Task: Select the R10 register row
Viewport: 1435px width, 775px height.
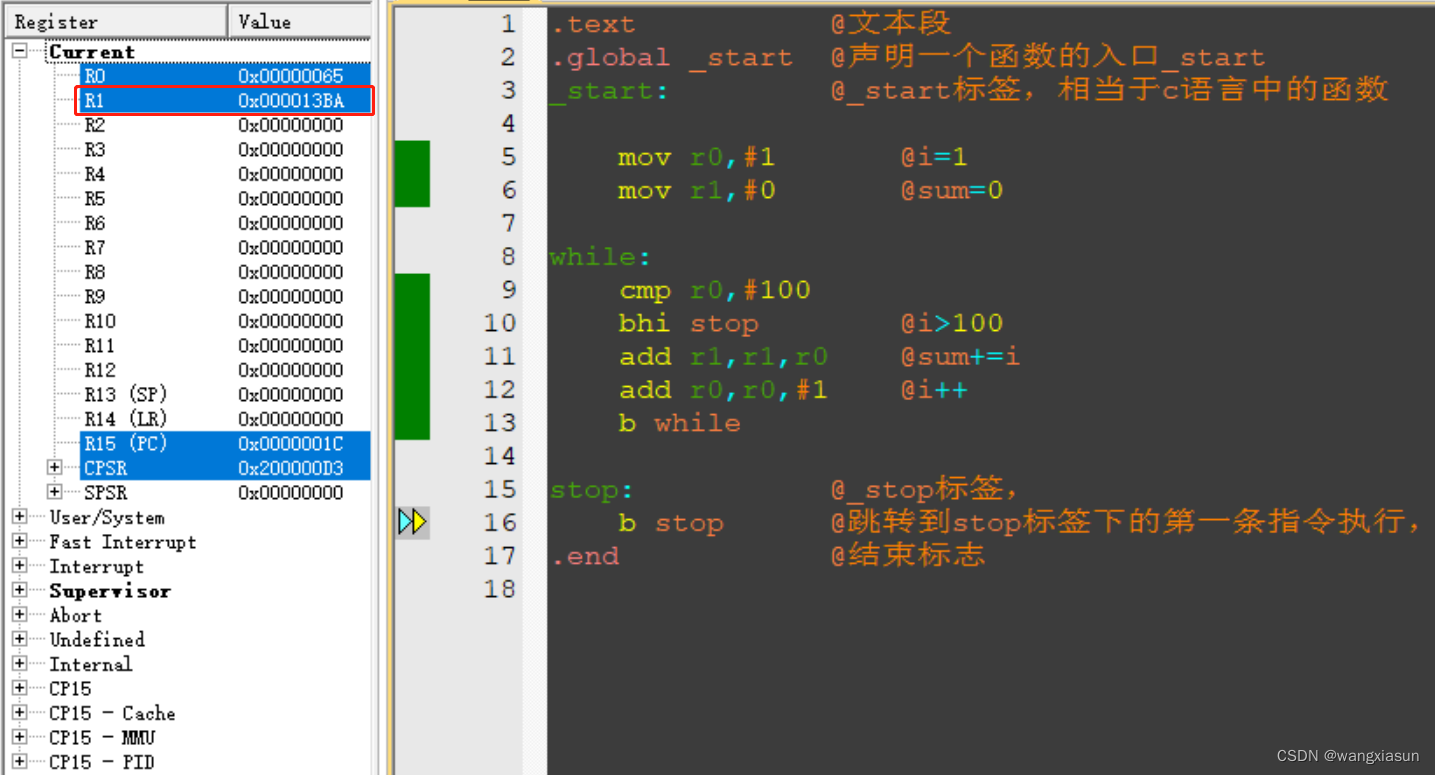Action: pos(225,321)
